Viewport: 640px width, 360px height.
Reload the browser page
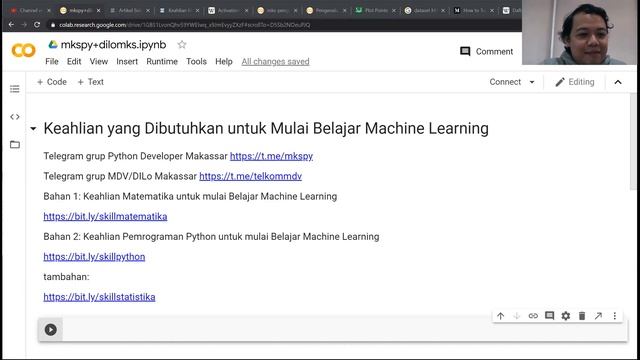[37, 25]
